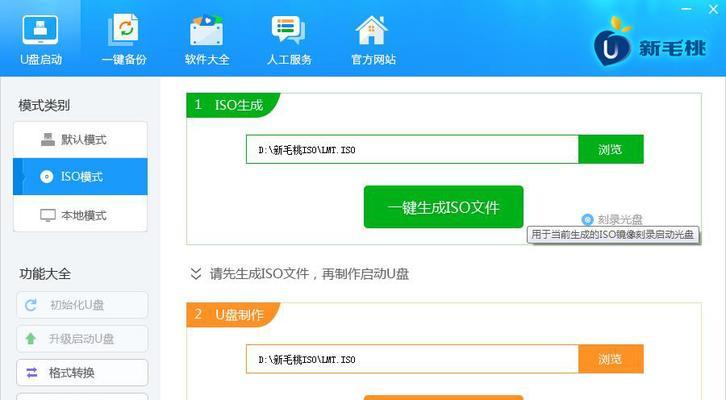Select ISO模式 in the mode list
Screen dimensions: 726x400
tap(81, 176)
